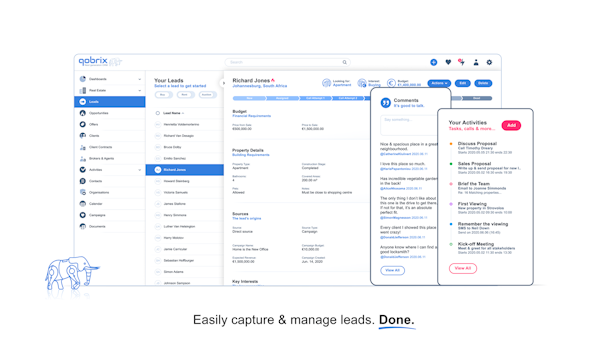Click the Edit button
Screen dimensions: 600x360
pyautogui.click(x=463, y=83)
